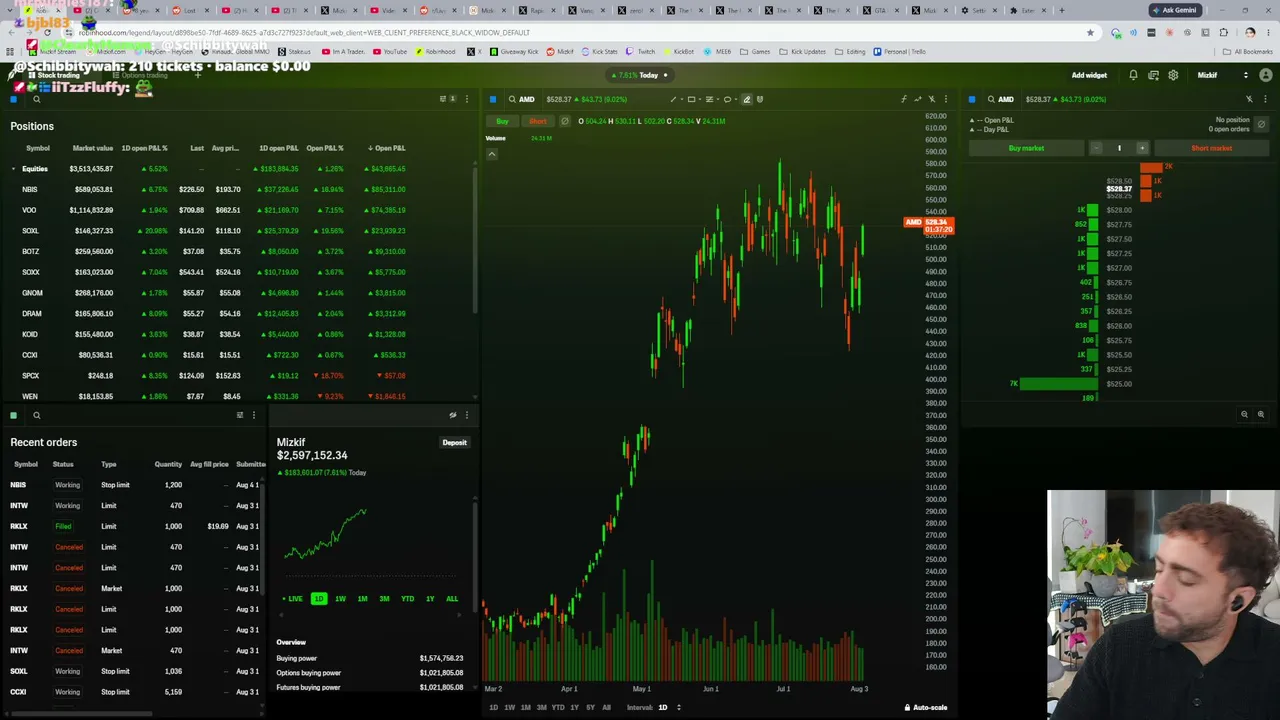Viewport: 1280px width, 720px height.
Task: Click the flatten position icon in chart order bar
Action: tap(565, 121)
